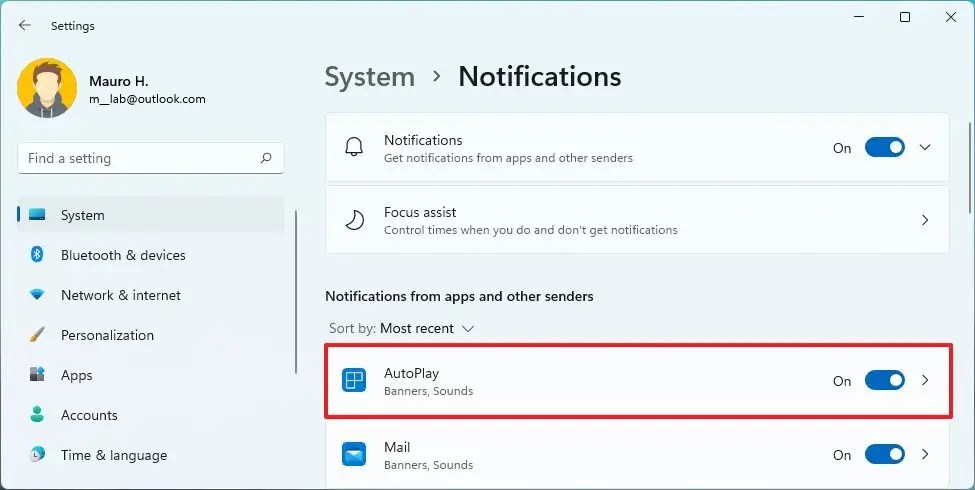Click the AutoPlay Banners, Sounds text
975x490 pixels.
(428, 391)
